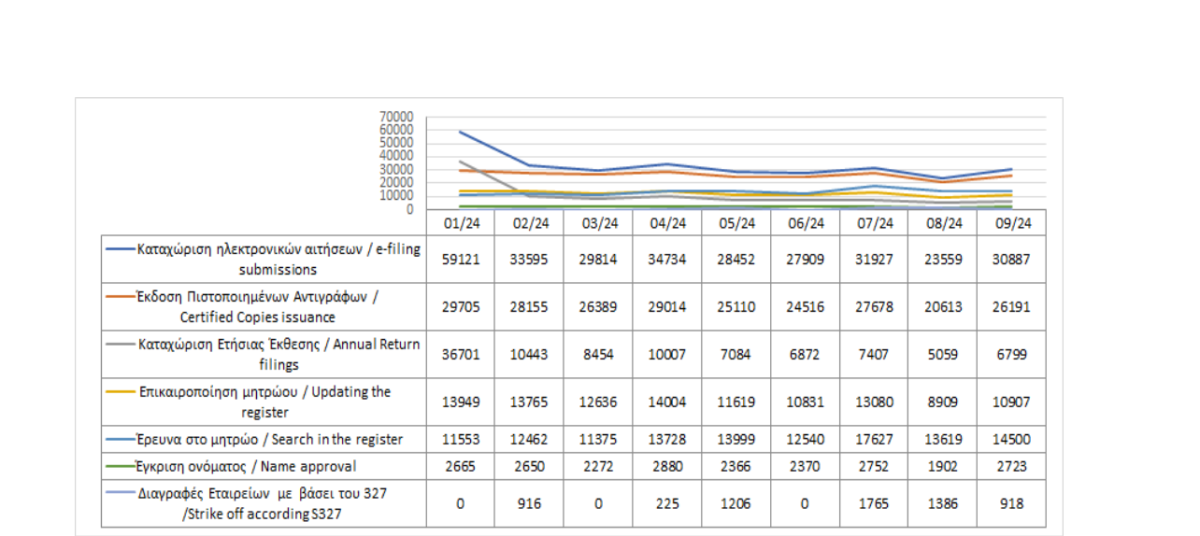
Task: Click the Certified Copies value 29705
Action: pyautogui.click(x=460, y=308)
